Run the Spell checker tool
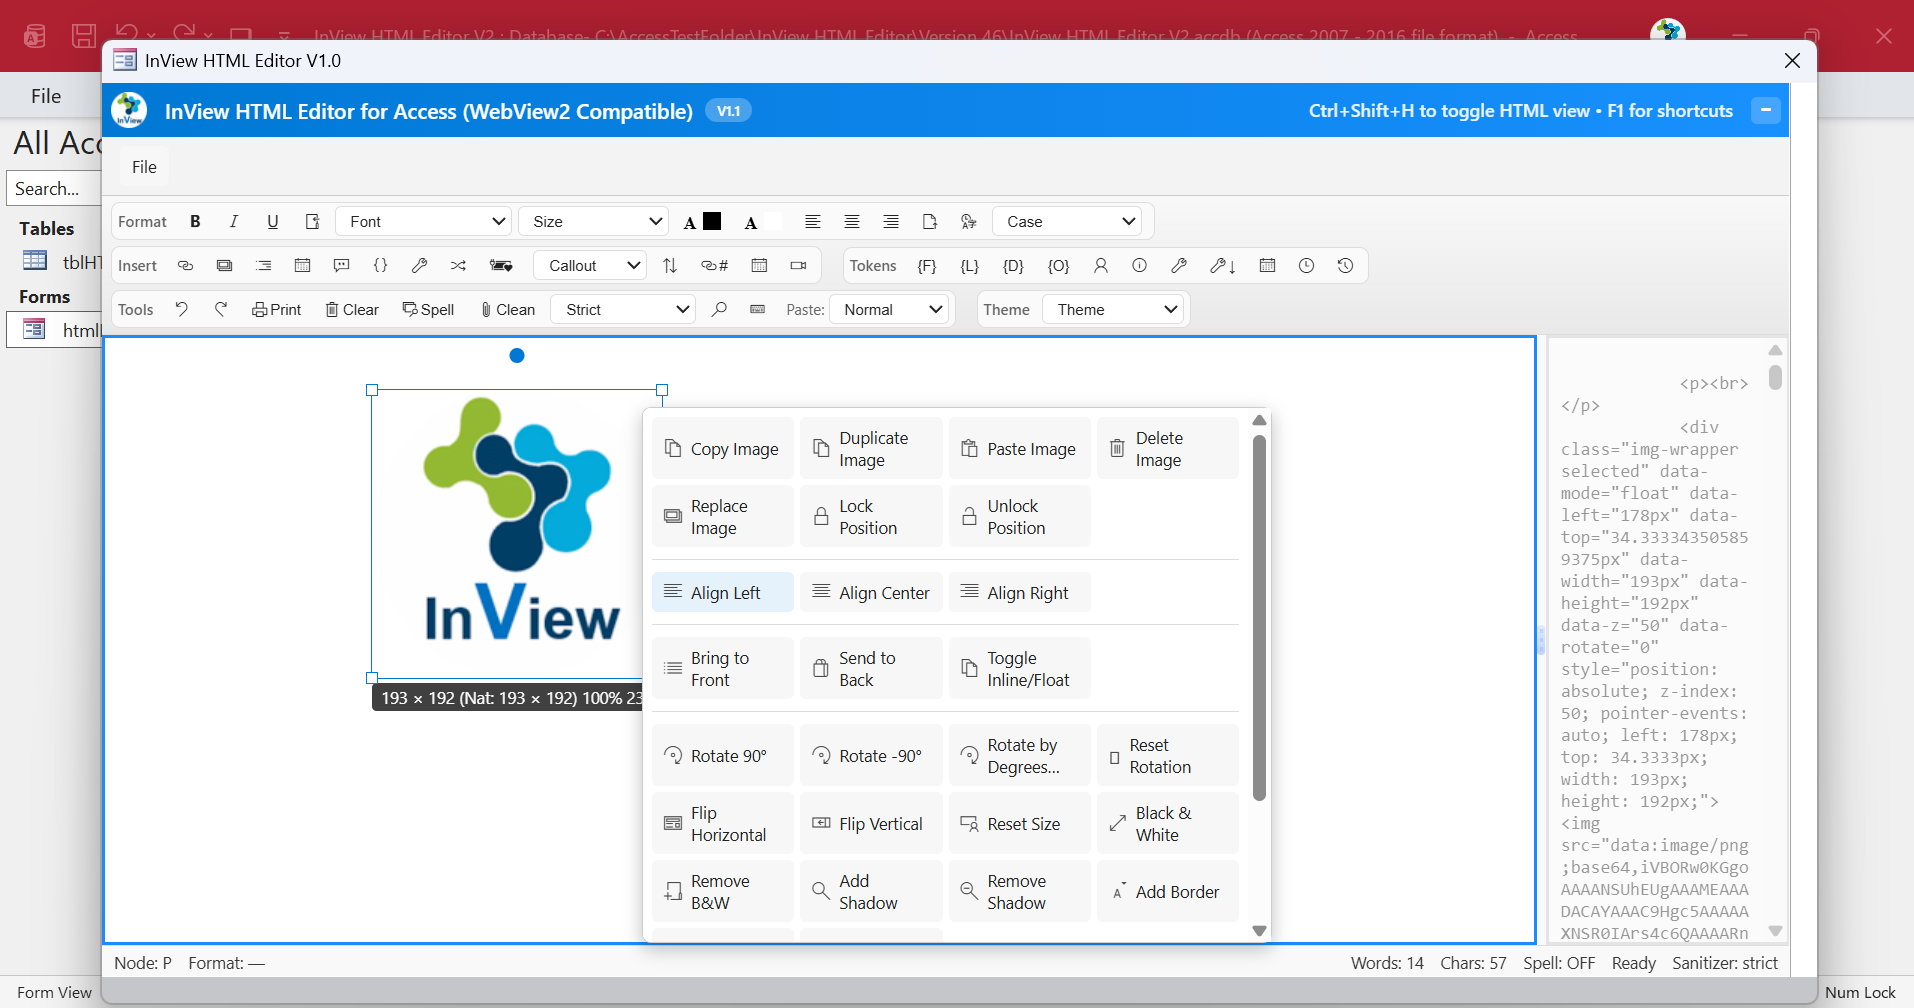This screenshot has height=1008, width=1914. [x=429, y=309]
